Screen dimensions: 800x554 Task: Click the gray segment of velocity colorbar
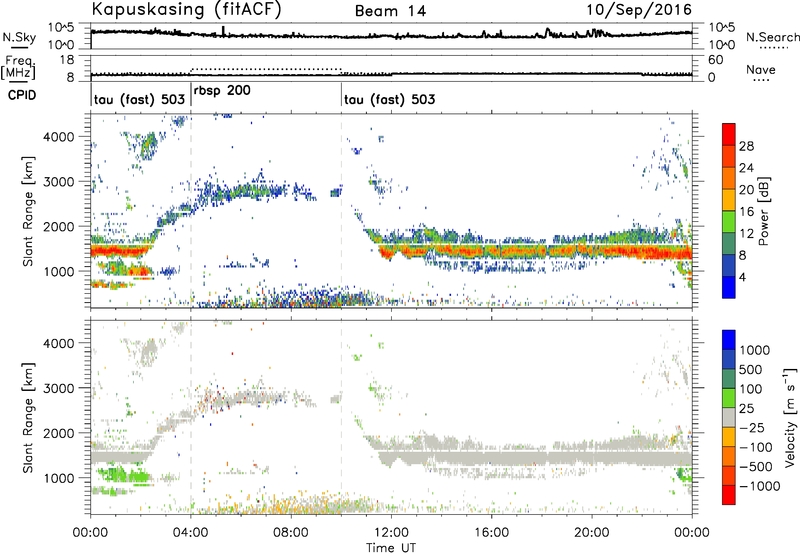tap(729, 418)
